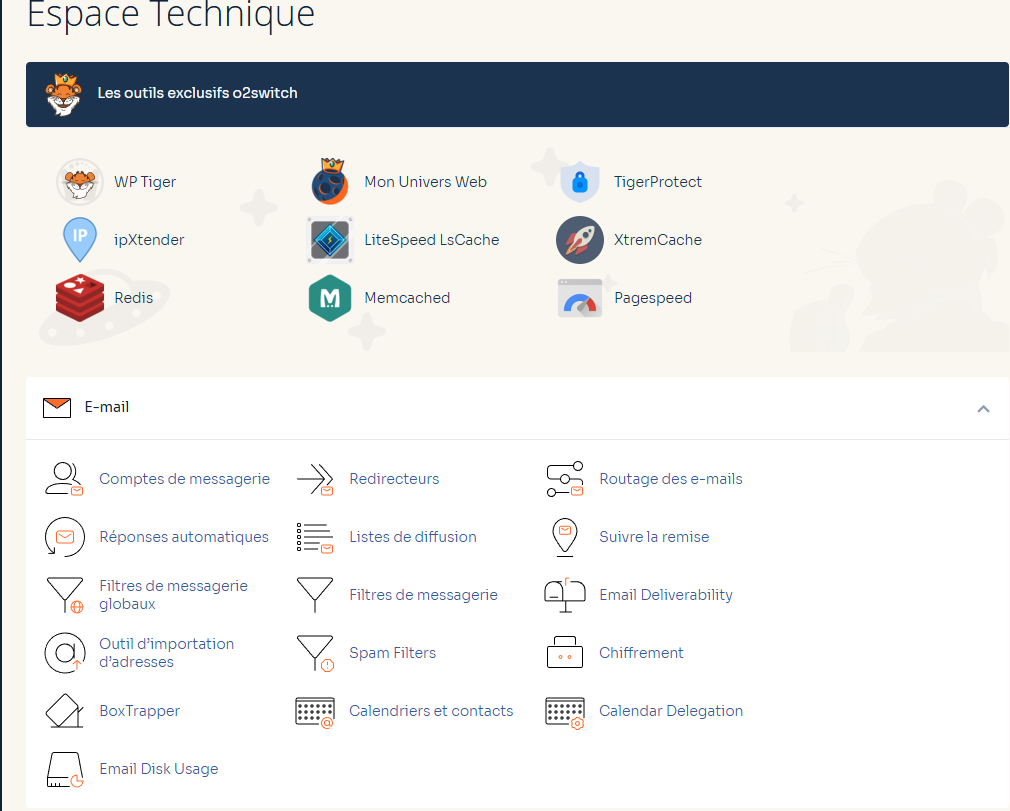
Task: Click the E-mail section header title
Action: (106, 407)
